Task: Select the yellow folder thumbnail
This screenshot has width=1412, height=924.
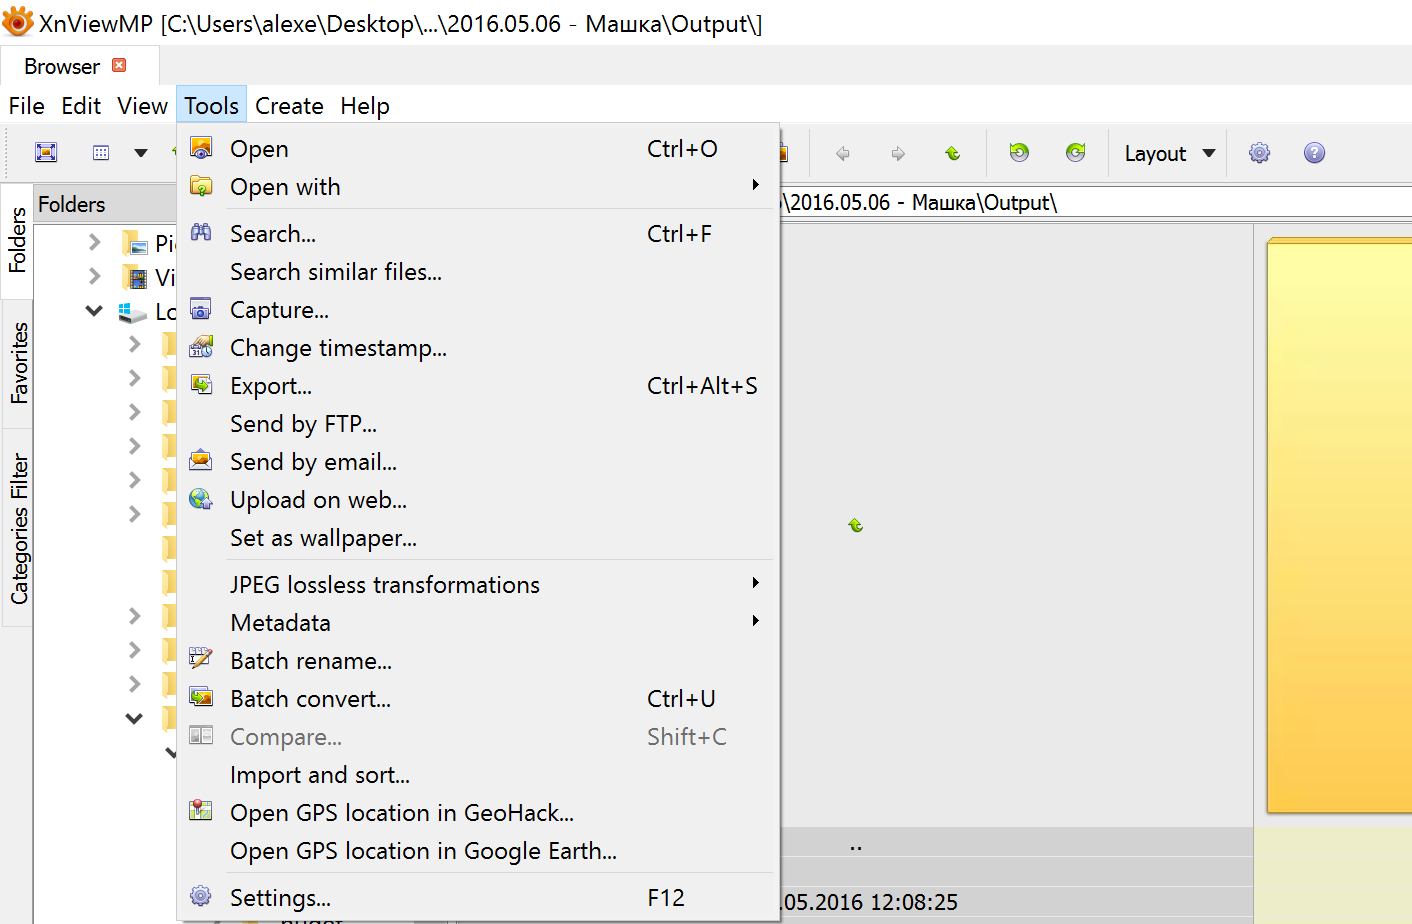Action: [1340, 525]
